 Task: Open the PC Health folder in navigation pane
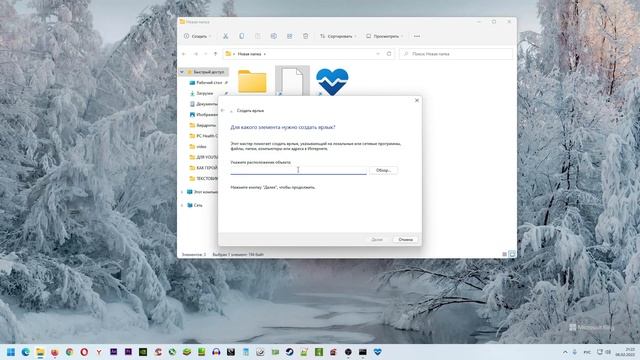204,136
